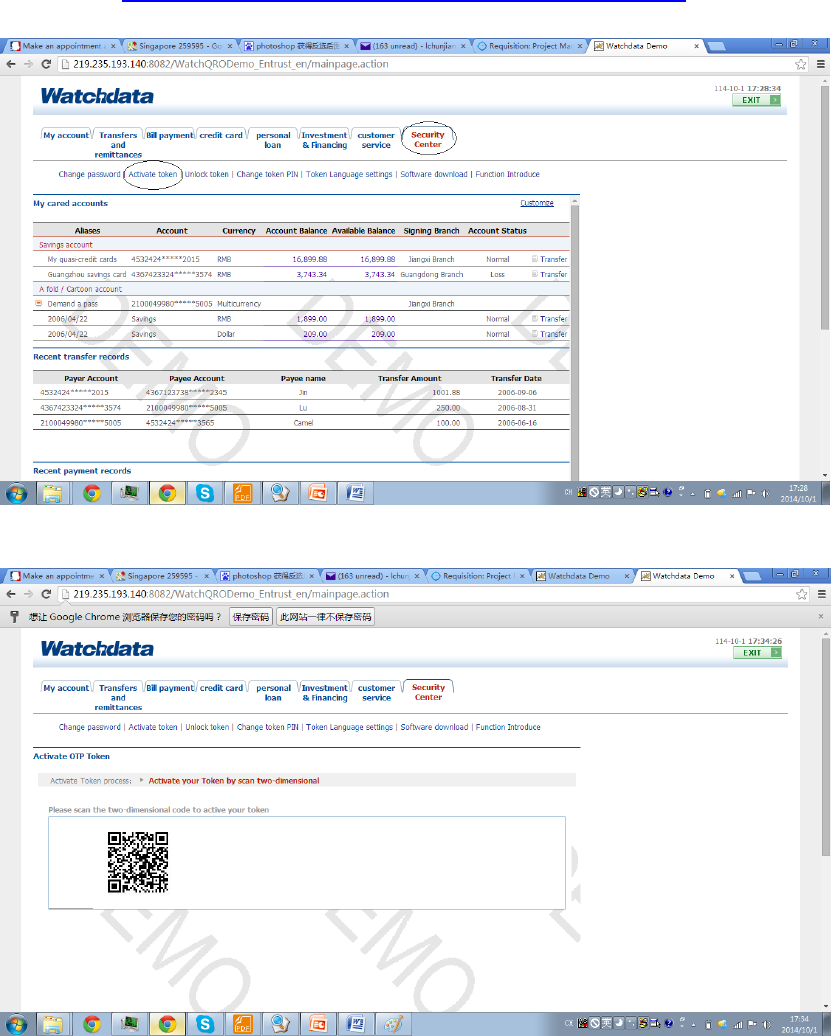
Task: Open the orange PDF app in 17:28 taskbar
Action: (x=242, y=493)
